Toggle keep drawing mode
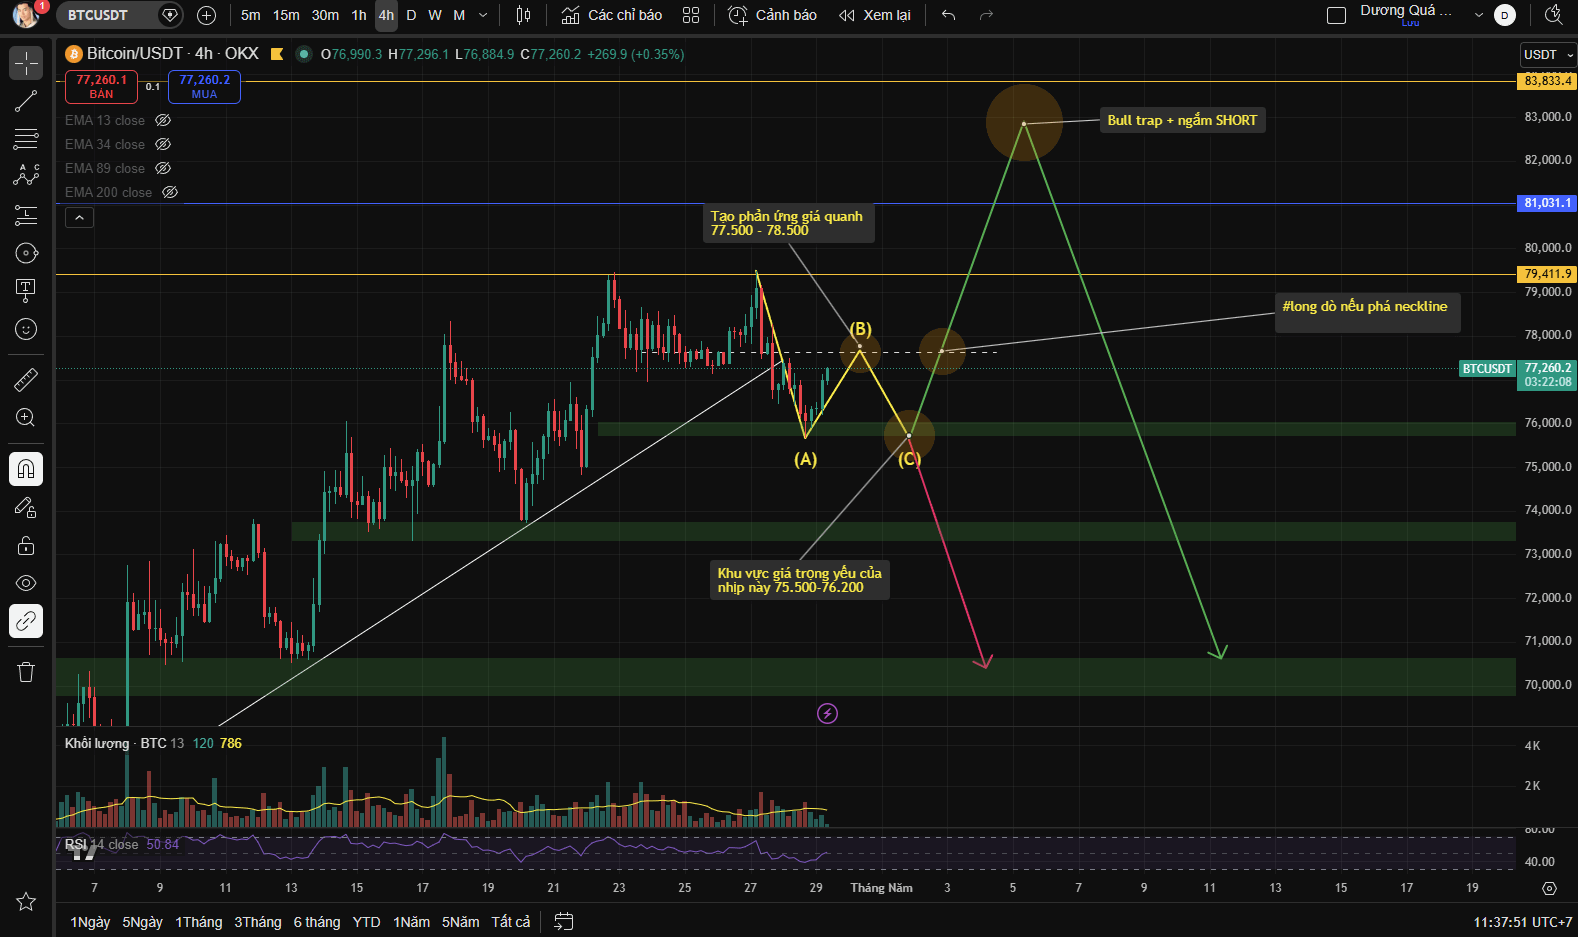The width and height of the screenshot is (1578, 937). point(26,507)
